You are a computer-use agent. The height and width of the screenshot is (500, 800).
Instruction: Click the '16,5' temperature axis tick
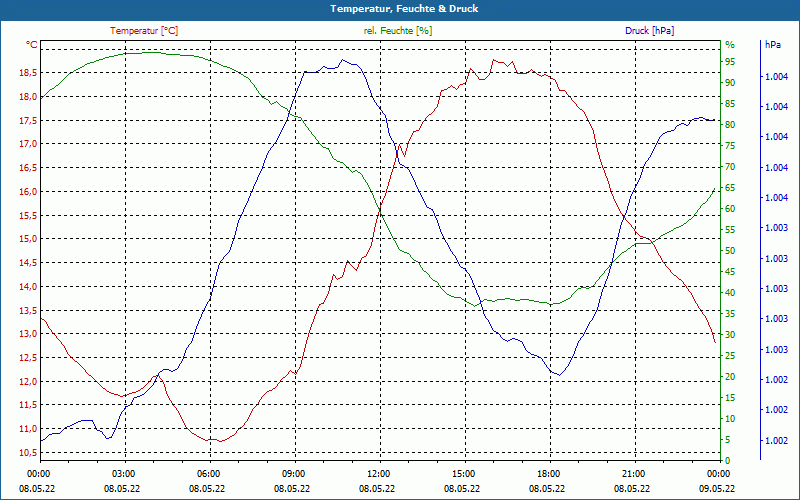(x=28, y=168)
